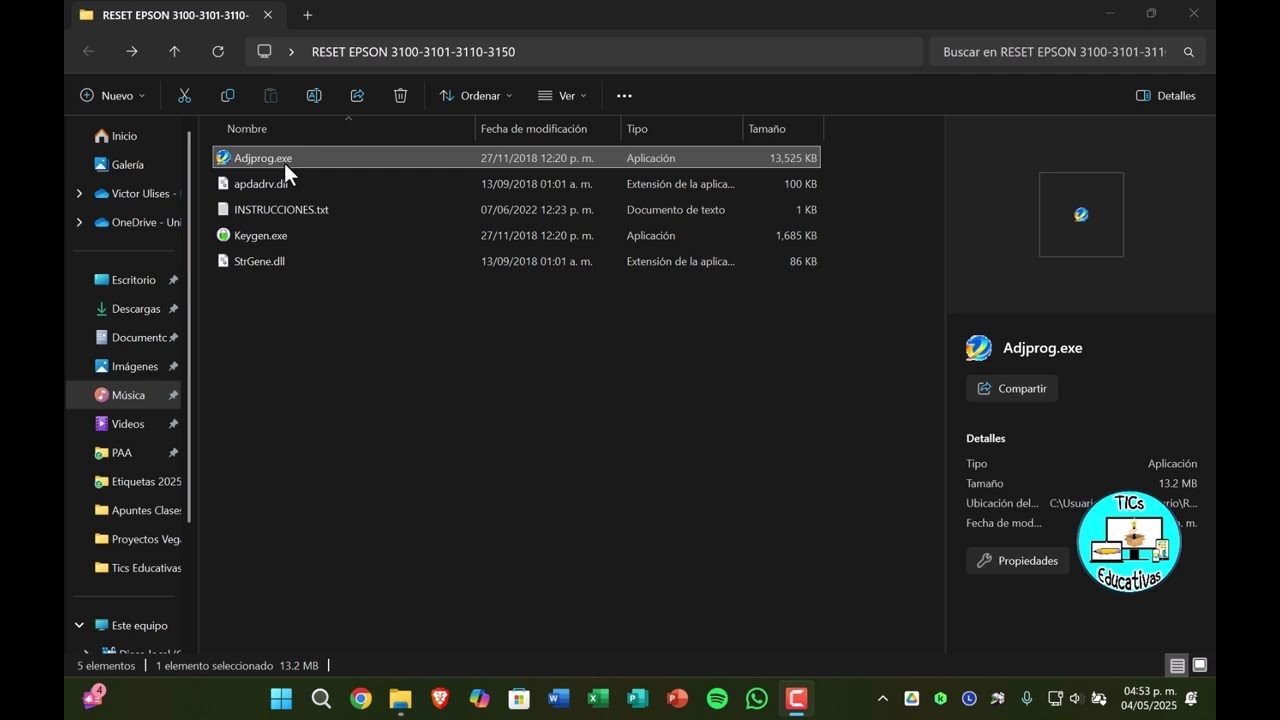1280x720 pixels.
Task: Click the breadcrumb chevron before folder name
Action: 291,52
